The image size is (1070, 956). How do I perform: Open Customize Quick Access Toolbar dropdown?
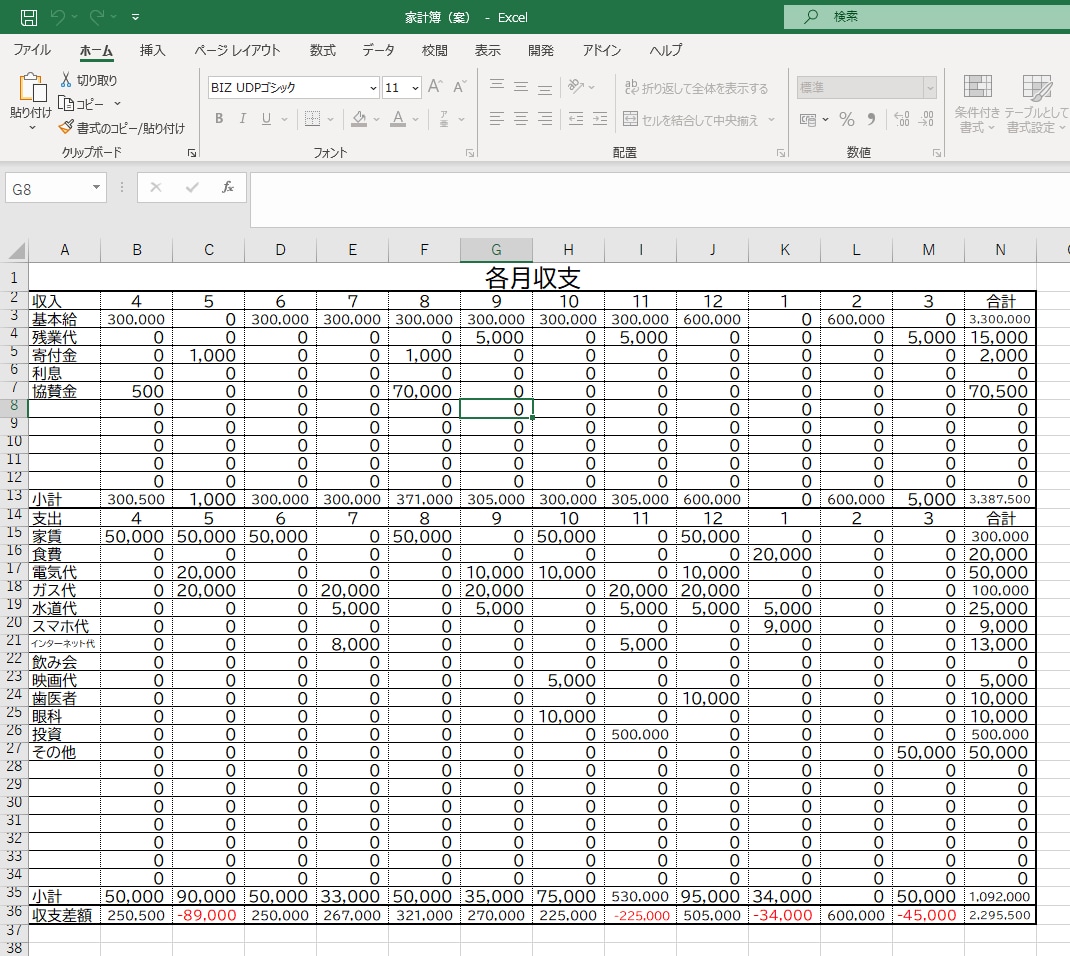tap(135, 17)
